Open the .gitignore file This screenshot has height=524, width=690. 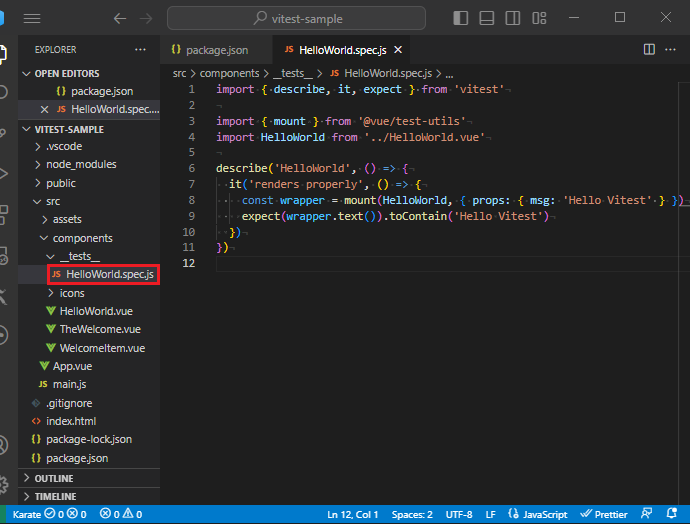coord(89,403)
